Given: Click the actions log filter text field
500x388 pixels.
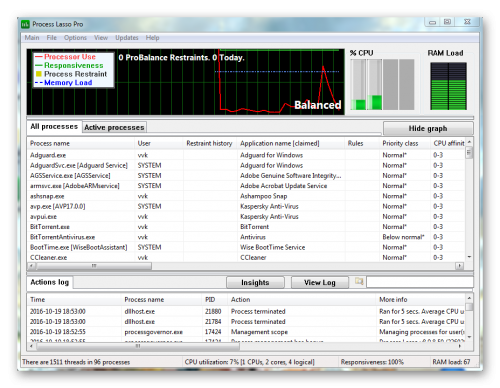Looking at the screenshot, I should tap(420, 282).
